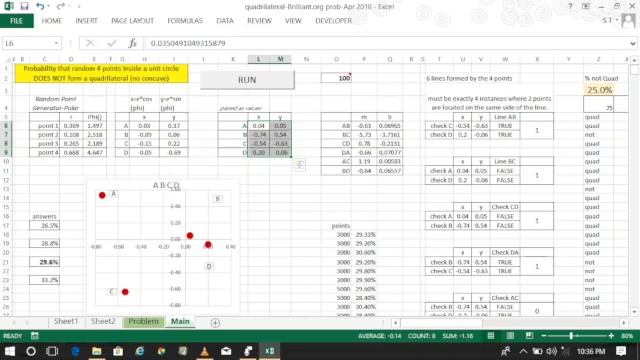Screen dimensions: 640x360
Task: Open File Explorer from taskbar
Action: (96, 351)
